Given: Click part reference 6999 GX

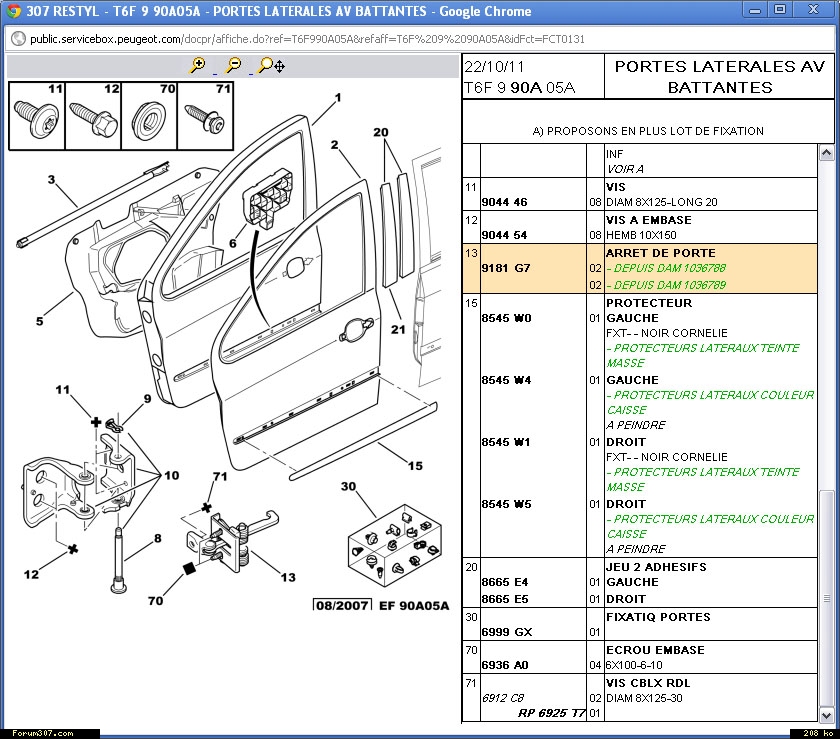Looking at the screenshot, I should (x=506, y=632).
